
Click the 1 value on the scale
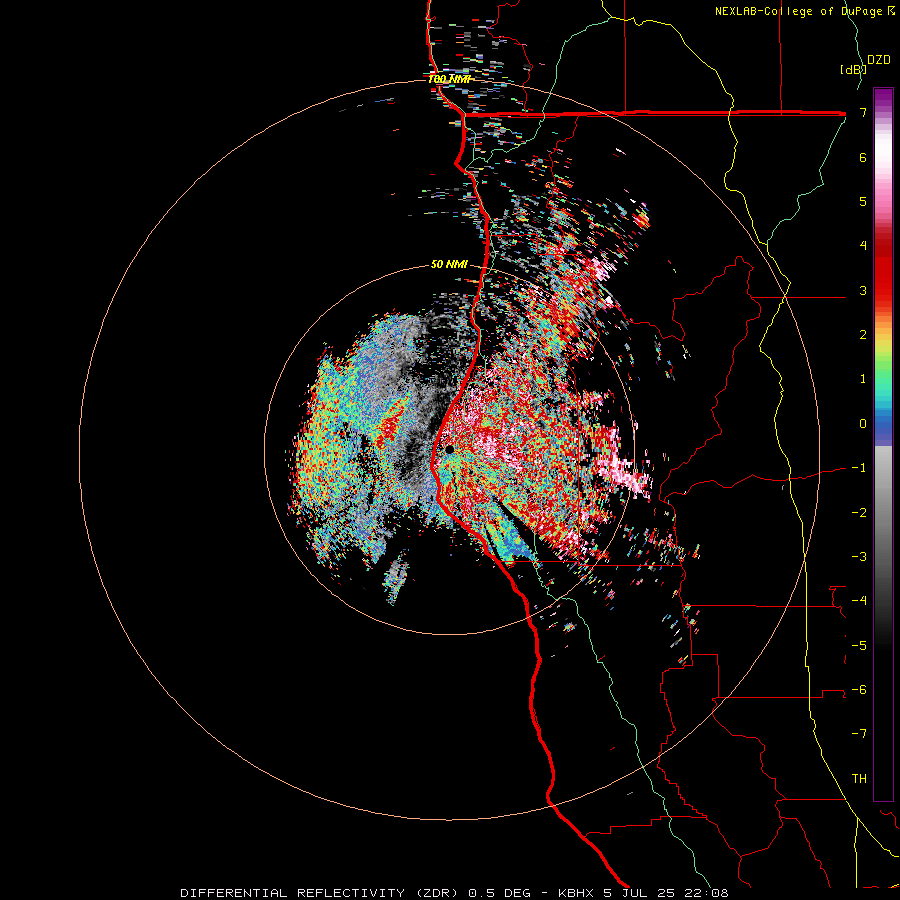tap(863, 379)
